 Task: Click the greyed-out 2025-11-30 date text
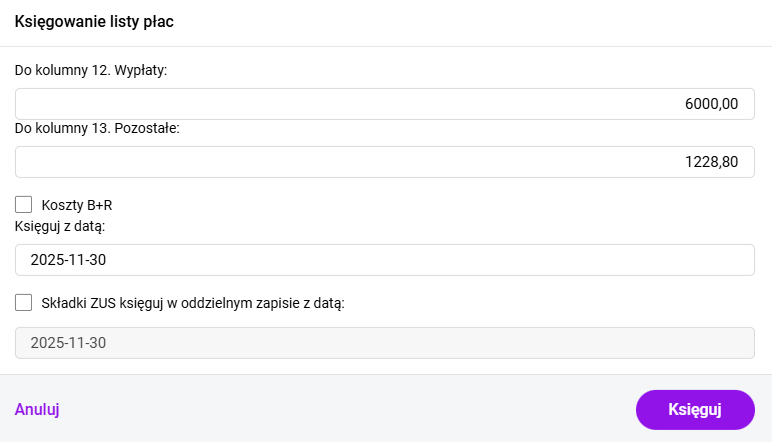[69, 343]
